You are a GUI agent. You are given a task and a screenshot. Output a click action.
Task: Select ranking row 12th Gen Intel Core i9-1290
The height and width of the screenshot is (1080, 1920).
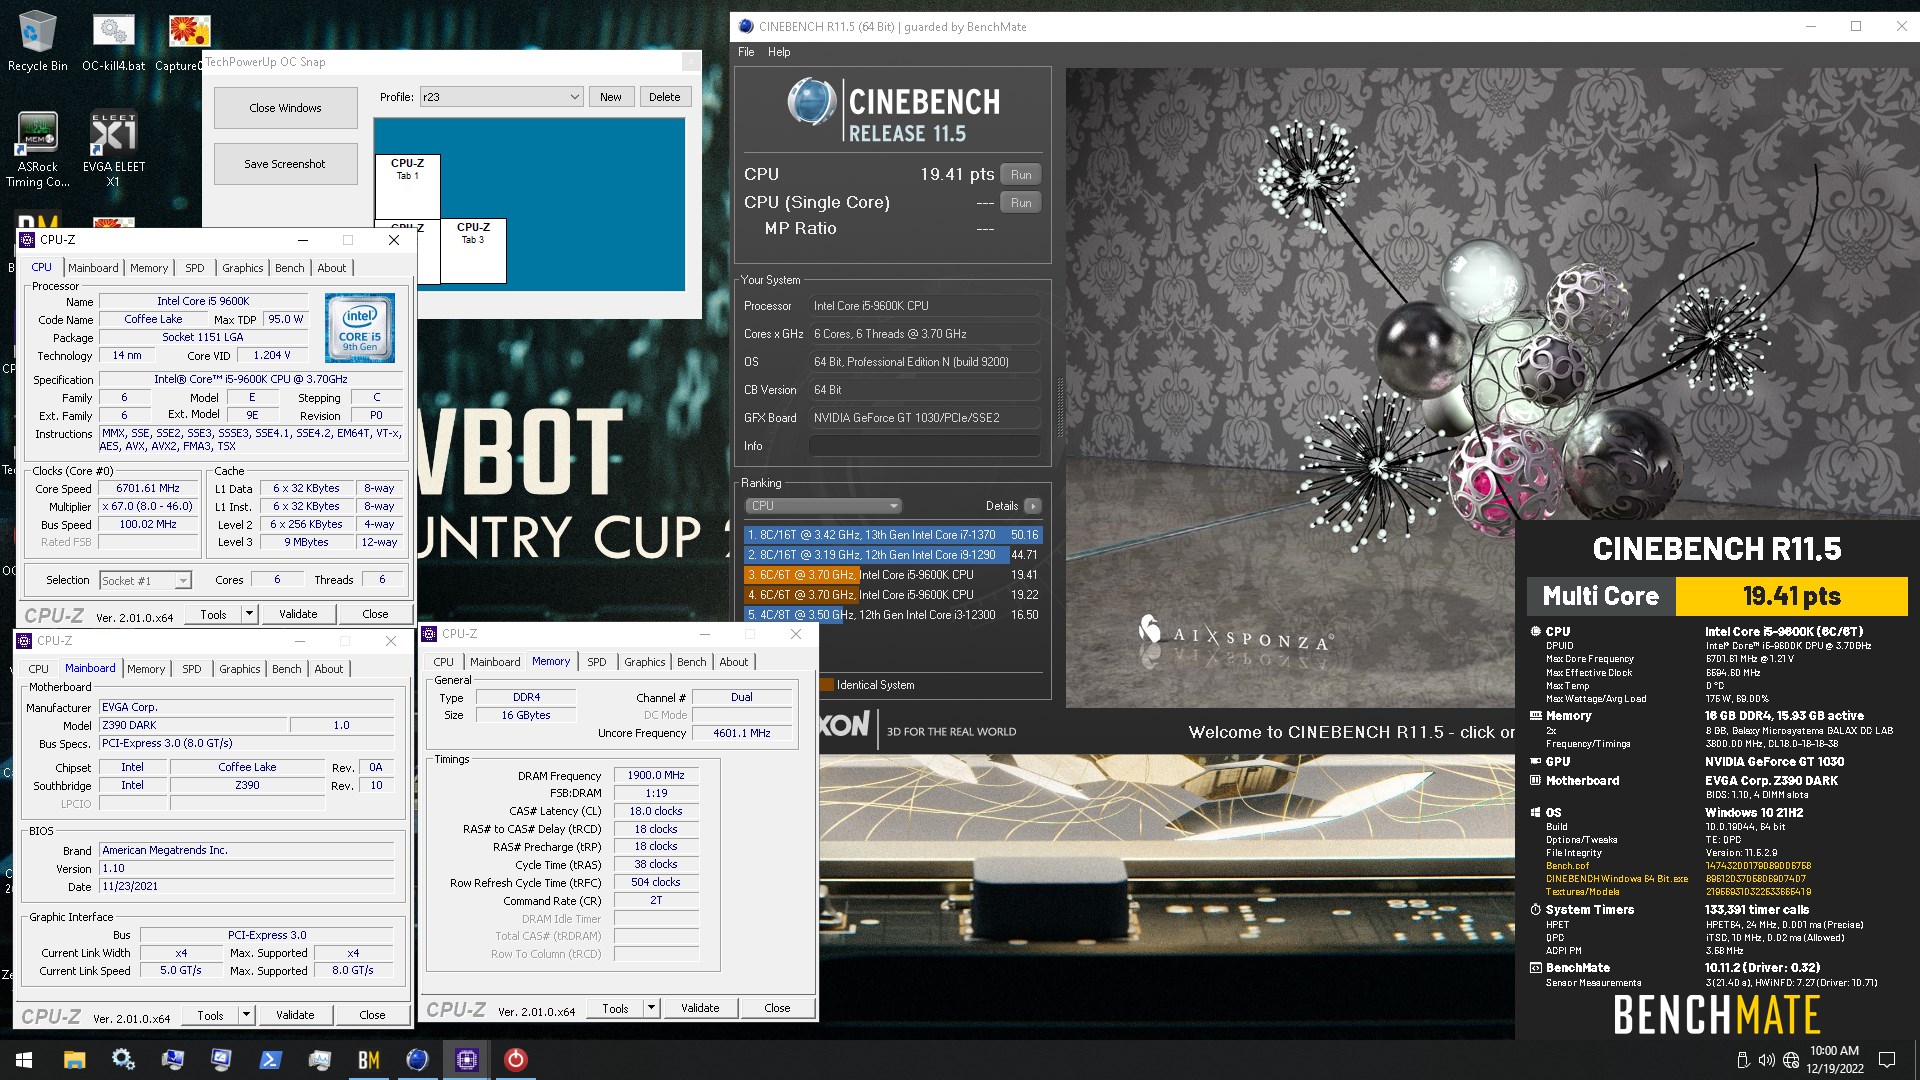[893, 555]
